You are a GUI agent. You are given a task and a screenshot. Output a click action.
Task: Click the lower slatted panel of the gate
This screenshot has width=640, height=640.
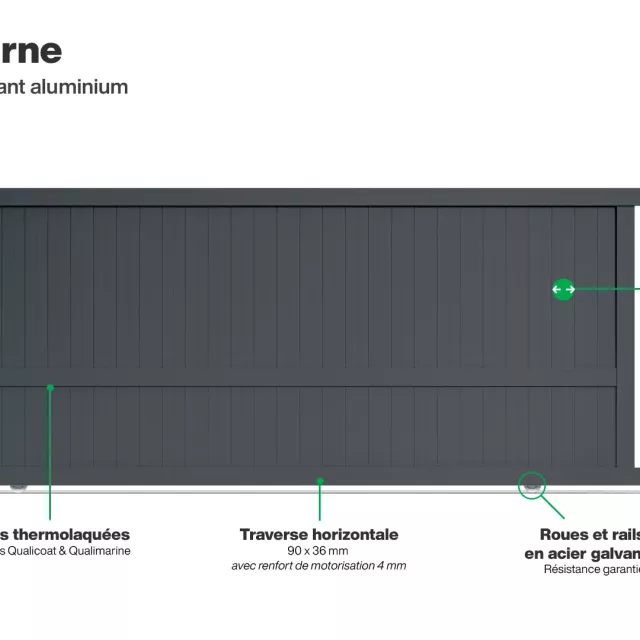tap(300, 427)
